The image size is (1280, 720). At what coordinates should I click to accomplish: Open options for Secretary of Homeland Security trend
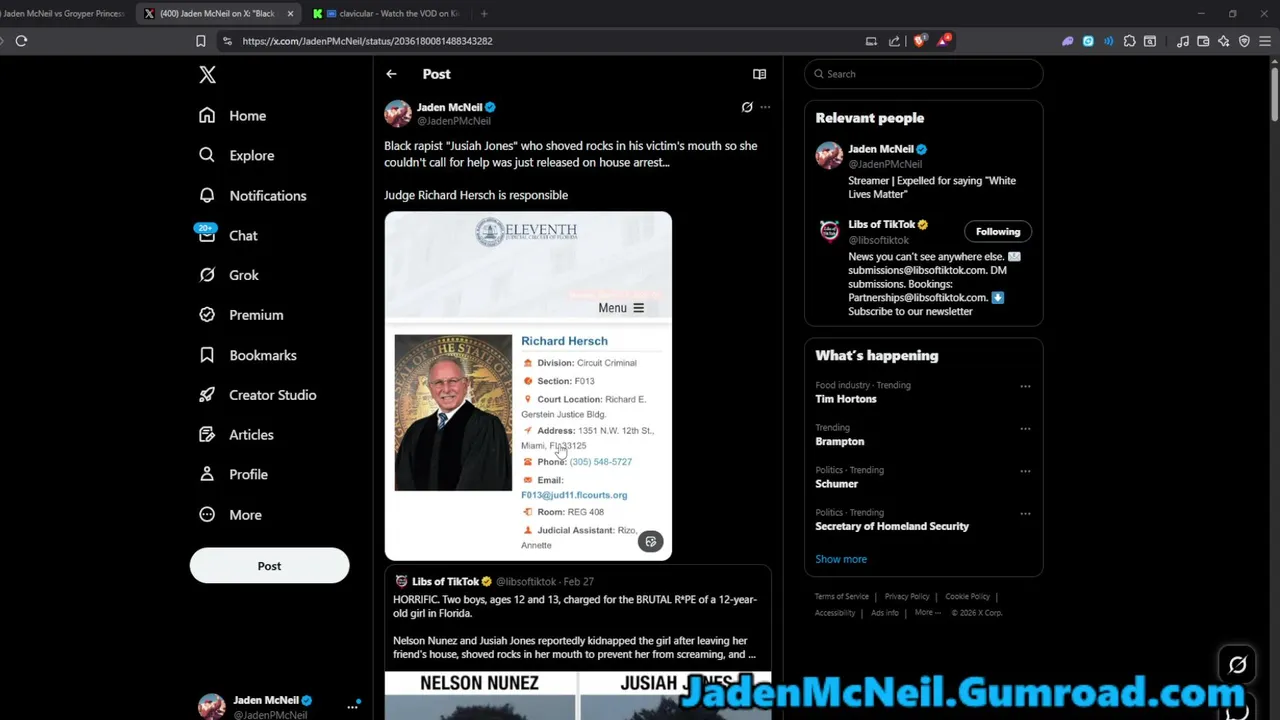[1025, 513]
